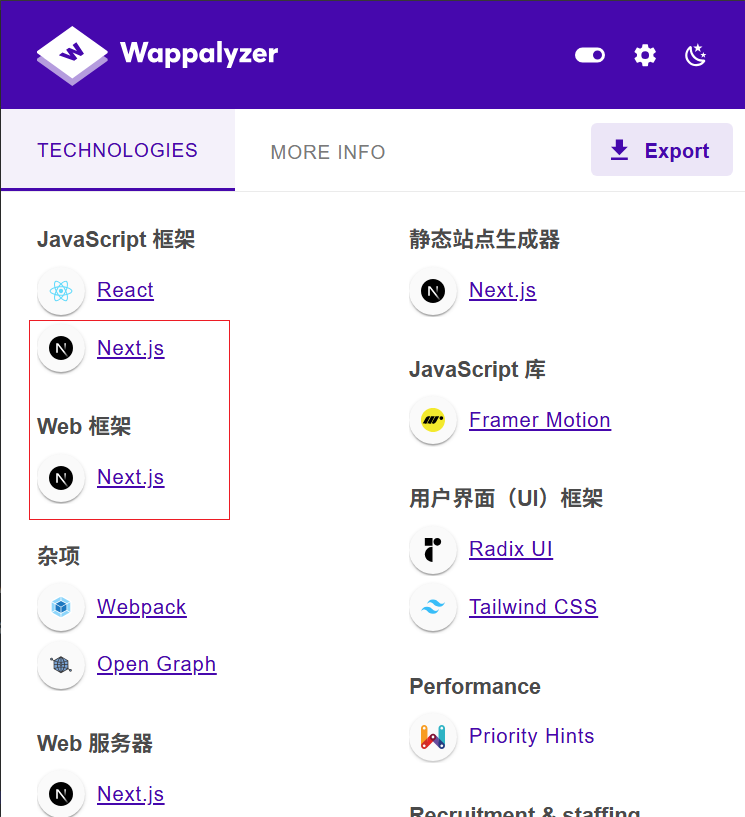The image size is (745, 817).
Task: Click the Export button
Action: tap(662, 150)
